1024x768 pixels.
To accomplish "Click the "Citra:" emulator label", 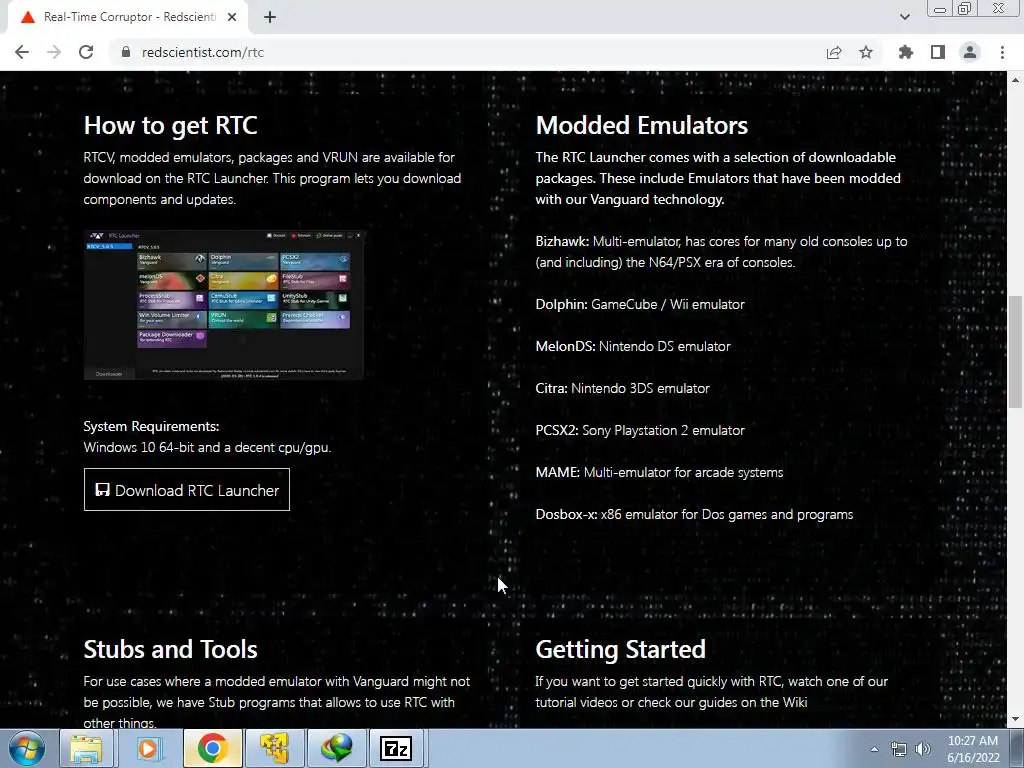I will pyautogui.click(x=552, y=388).
